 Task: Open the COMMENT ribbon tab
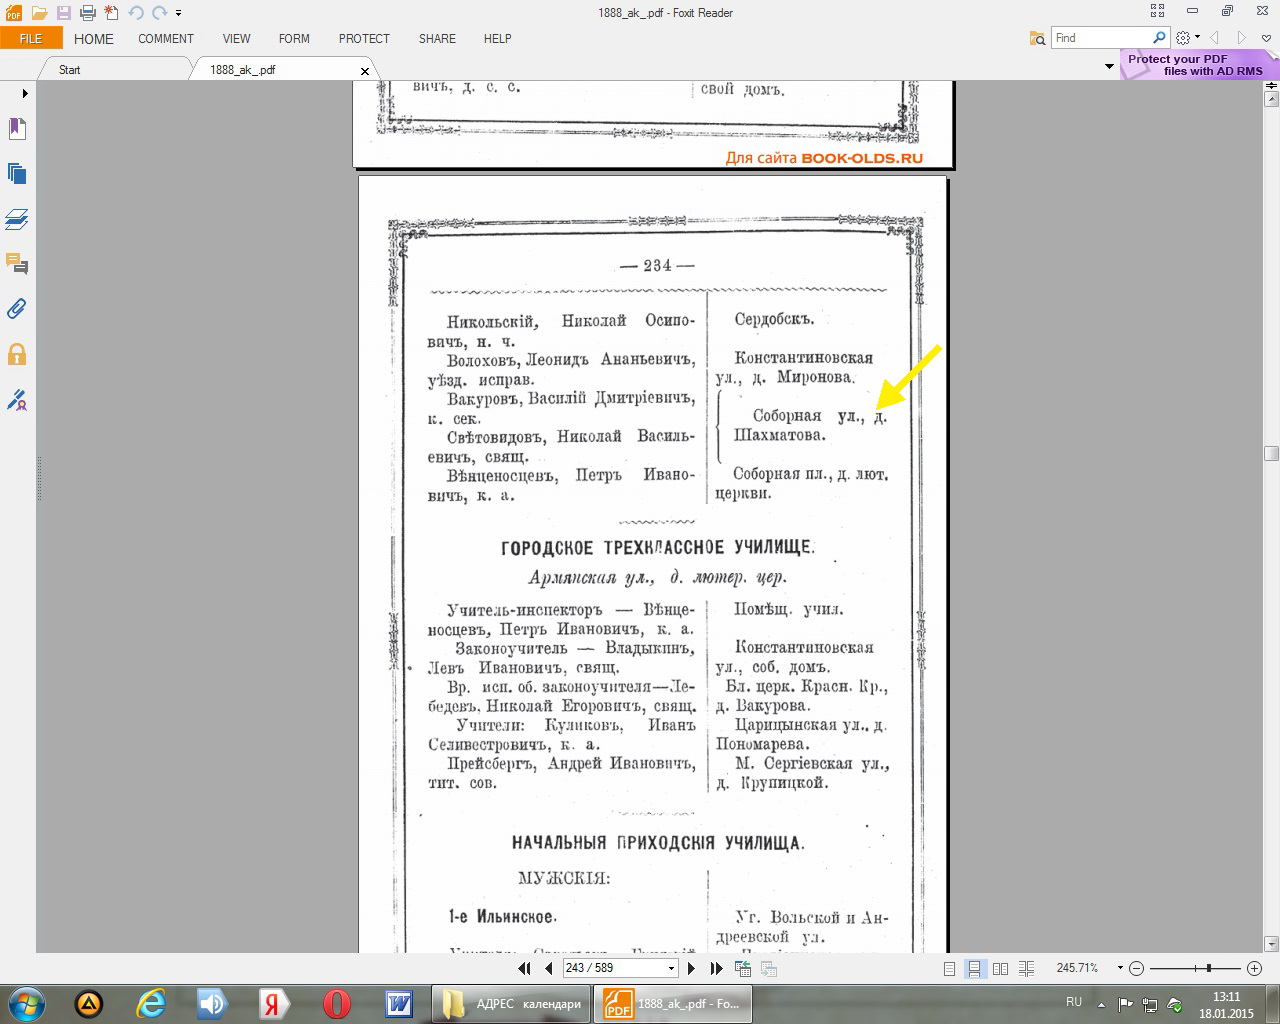[x=166, y=39]
